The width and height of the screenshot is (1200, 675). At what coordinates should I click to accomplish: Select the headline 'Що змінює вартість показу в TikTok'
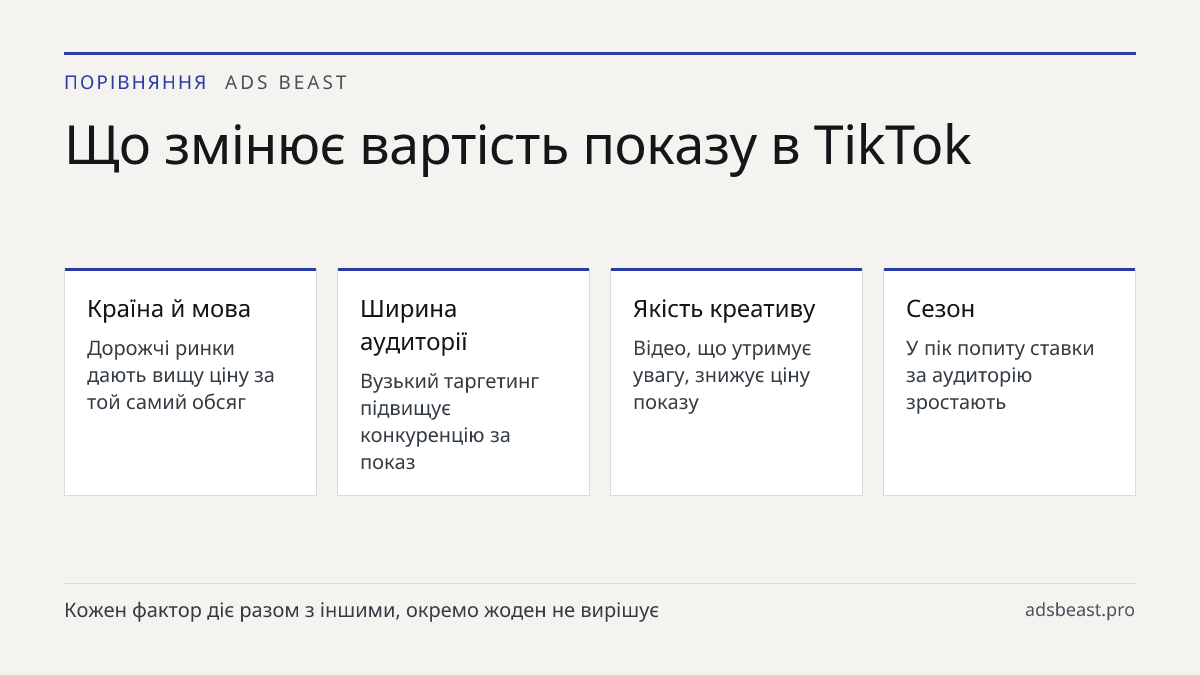click(x=518, y=145)
